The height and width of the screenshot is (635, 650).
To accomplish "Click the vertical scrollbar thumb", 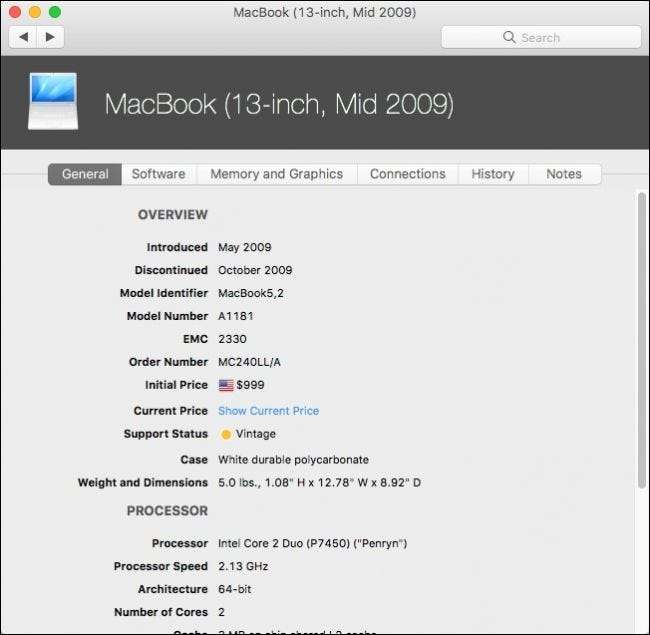I will (x=642, y=340).
